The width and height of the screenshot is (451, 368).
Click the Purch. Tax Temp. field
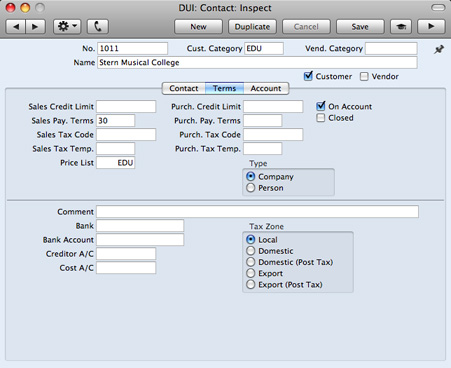coord(263,148)
